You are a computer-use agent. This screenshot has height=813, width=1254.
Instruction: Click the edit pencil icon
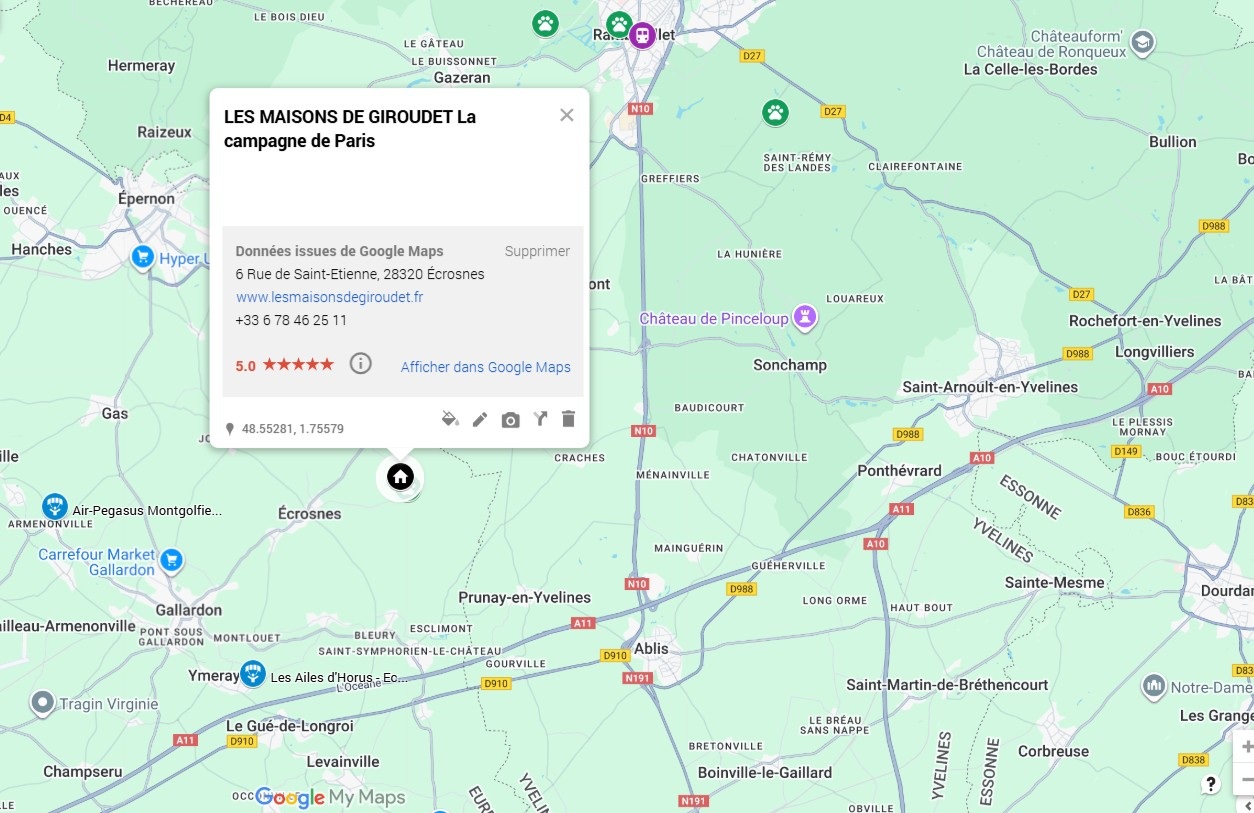[480, 419]
